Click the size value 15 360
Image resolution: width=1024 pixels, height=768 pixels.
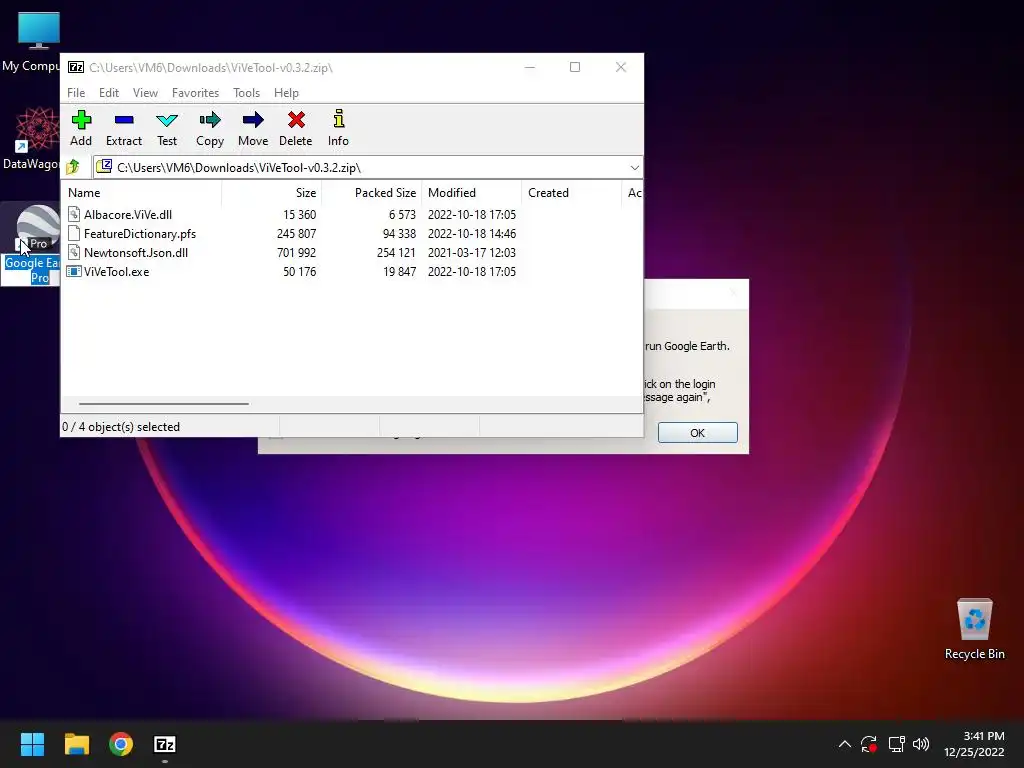tap(299, 214)
